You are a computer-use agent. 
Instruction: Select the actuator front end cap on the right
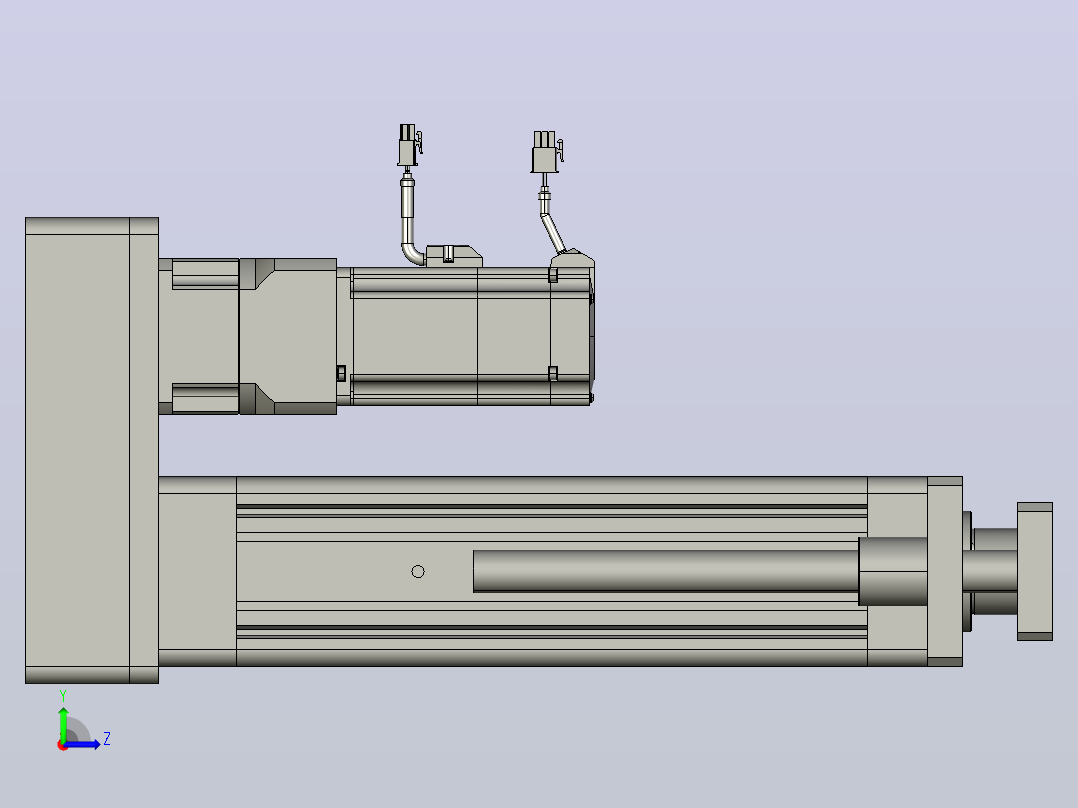[x=945, y=571]
